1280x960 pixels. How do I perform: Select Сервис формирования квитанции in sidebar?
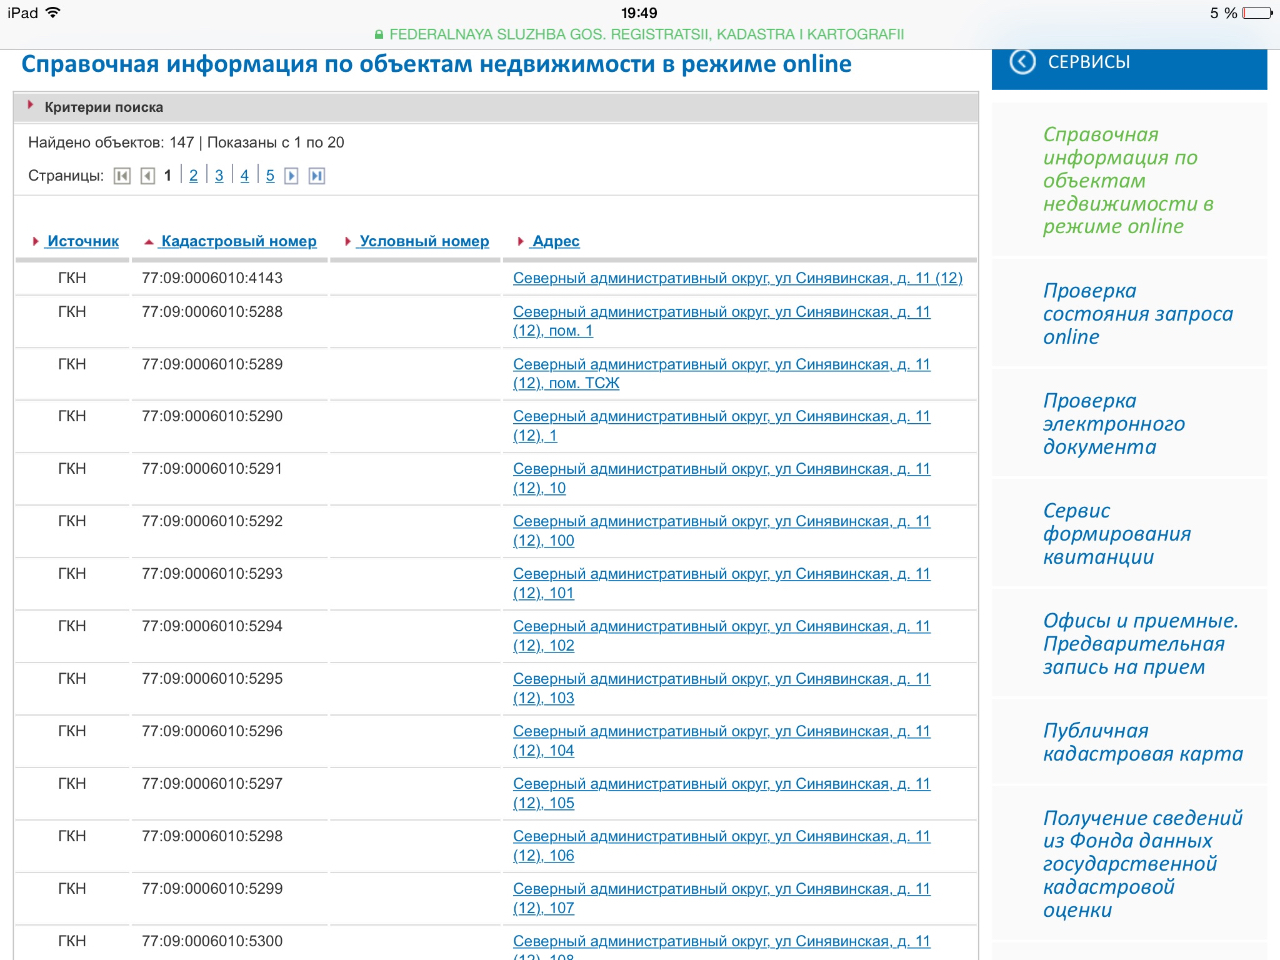pos(1116,534)
